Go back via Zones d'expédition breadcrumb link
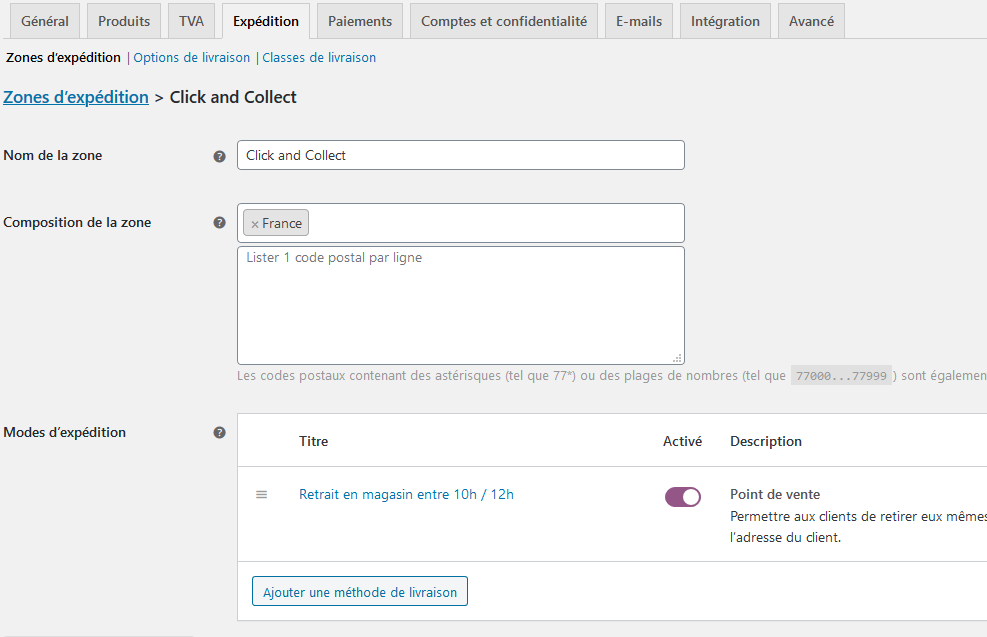Screen dimensions: 987x637 [x=76, y=97]
